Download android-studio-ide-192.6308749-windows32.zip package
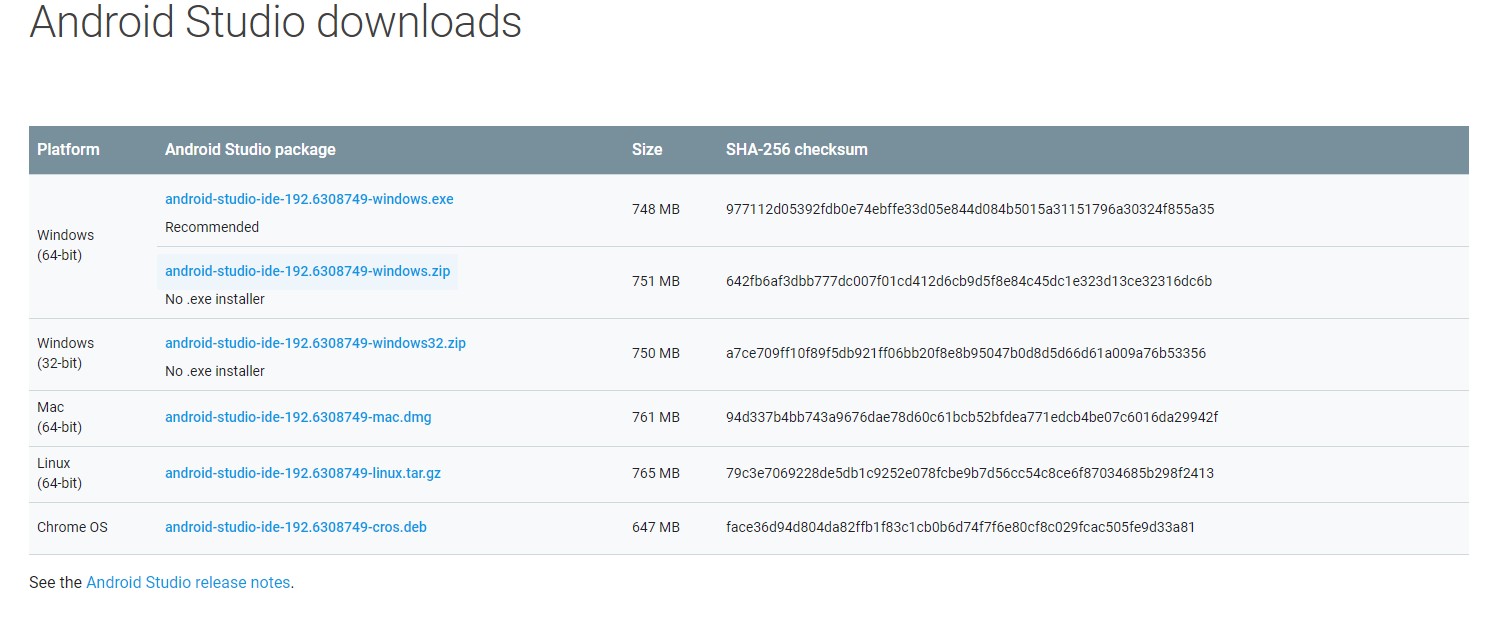 [315, 343]
